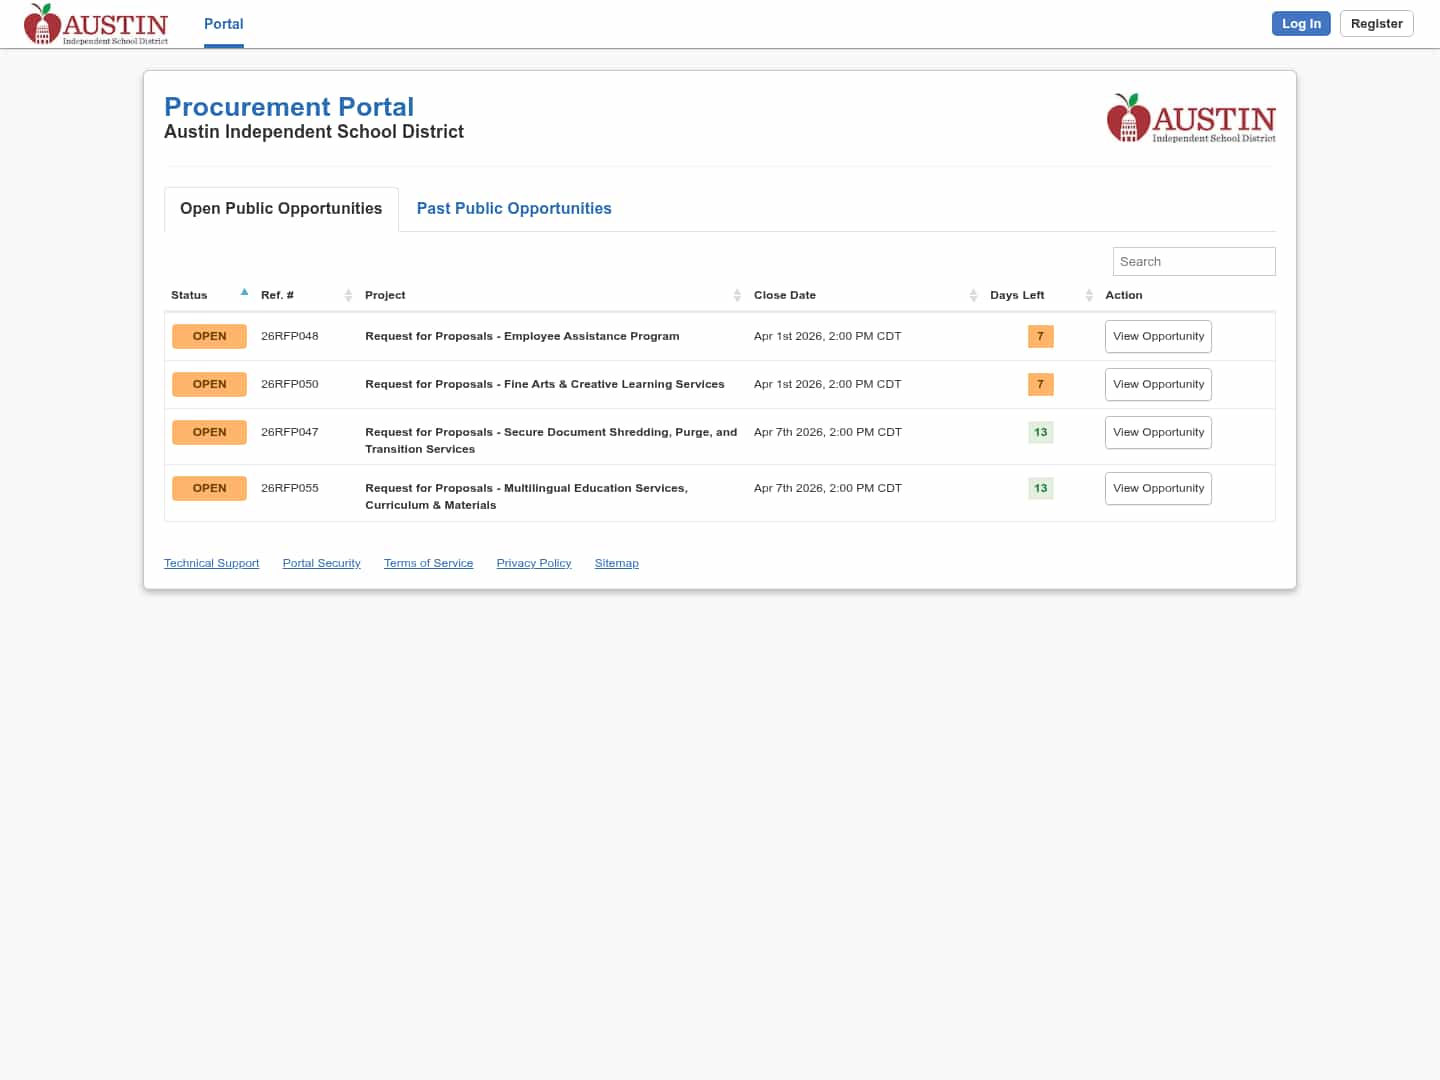Click the Austin ISD logo in header
The height and width of the screenshot is (1080, 1440).
coord(96,24)
